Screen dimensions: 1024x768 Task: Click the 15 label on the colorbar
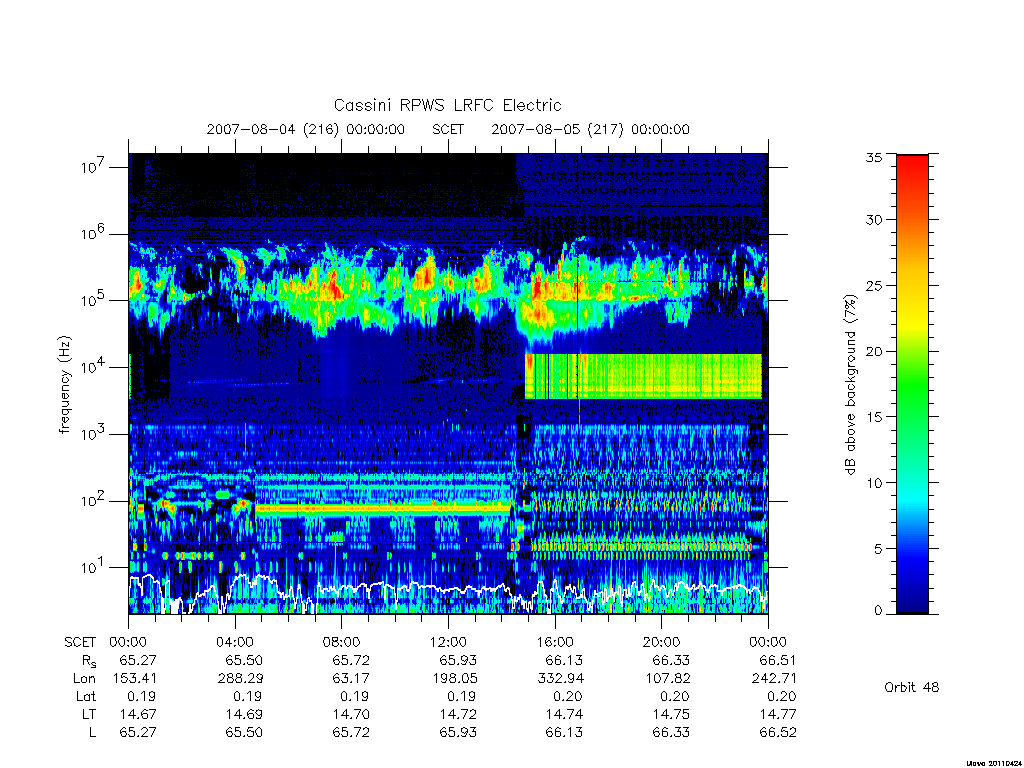(873, 416)
